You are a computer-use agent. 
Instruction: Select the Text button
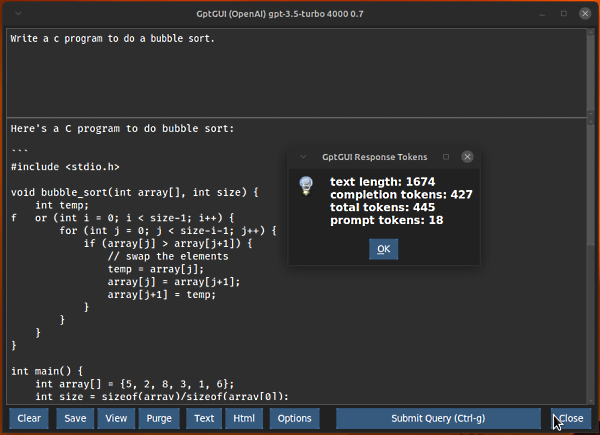204,419
